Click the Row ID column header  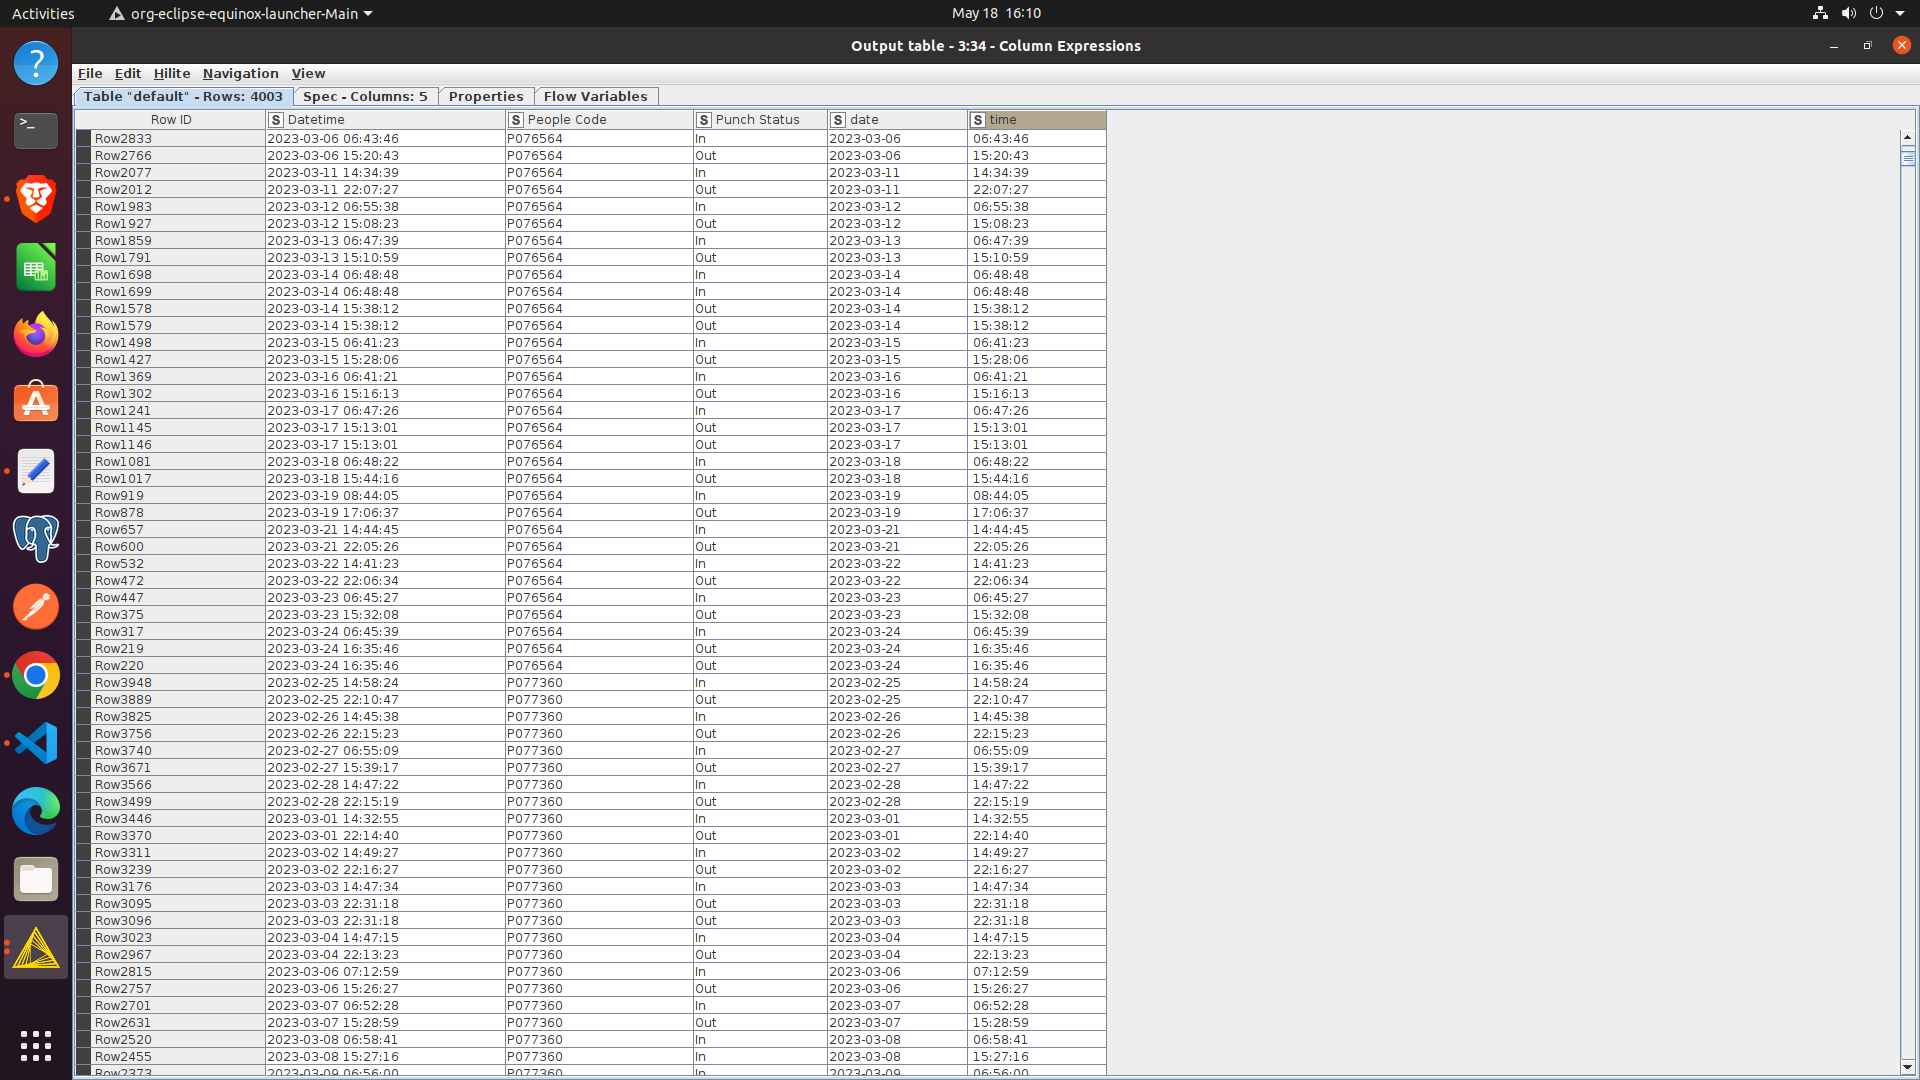click(170, 120)
